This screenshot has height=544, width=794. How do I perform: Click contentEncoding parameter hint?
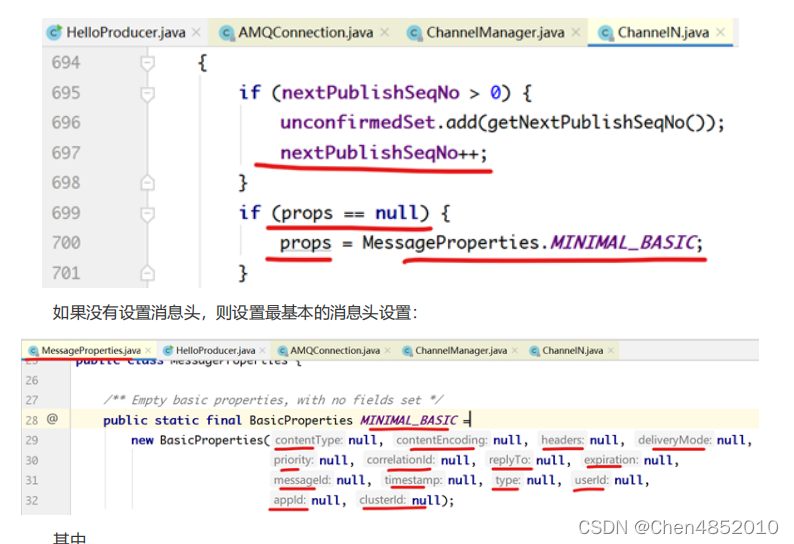[x=441, y=440]
